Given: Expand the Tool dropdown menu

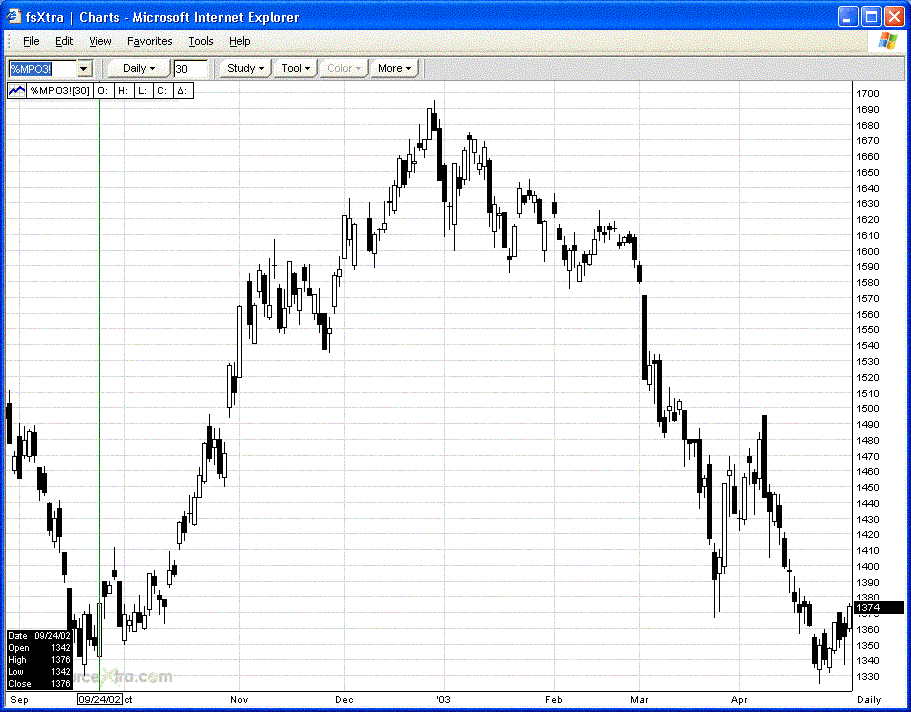Looking at the screenshot, I should [295, 69].
